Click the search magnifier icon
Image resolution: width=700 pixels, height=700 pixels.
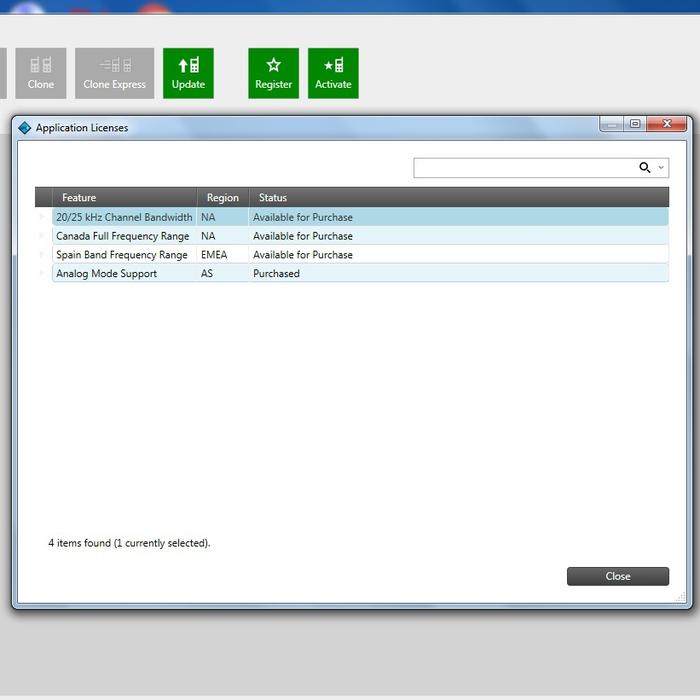pos(645,168)
